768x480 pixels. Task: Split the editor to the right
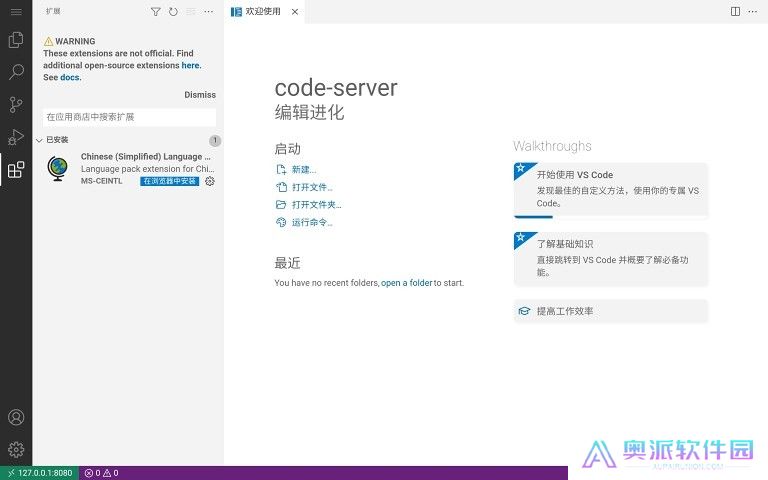[735, 11]
